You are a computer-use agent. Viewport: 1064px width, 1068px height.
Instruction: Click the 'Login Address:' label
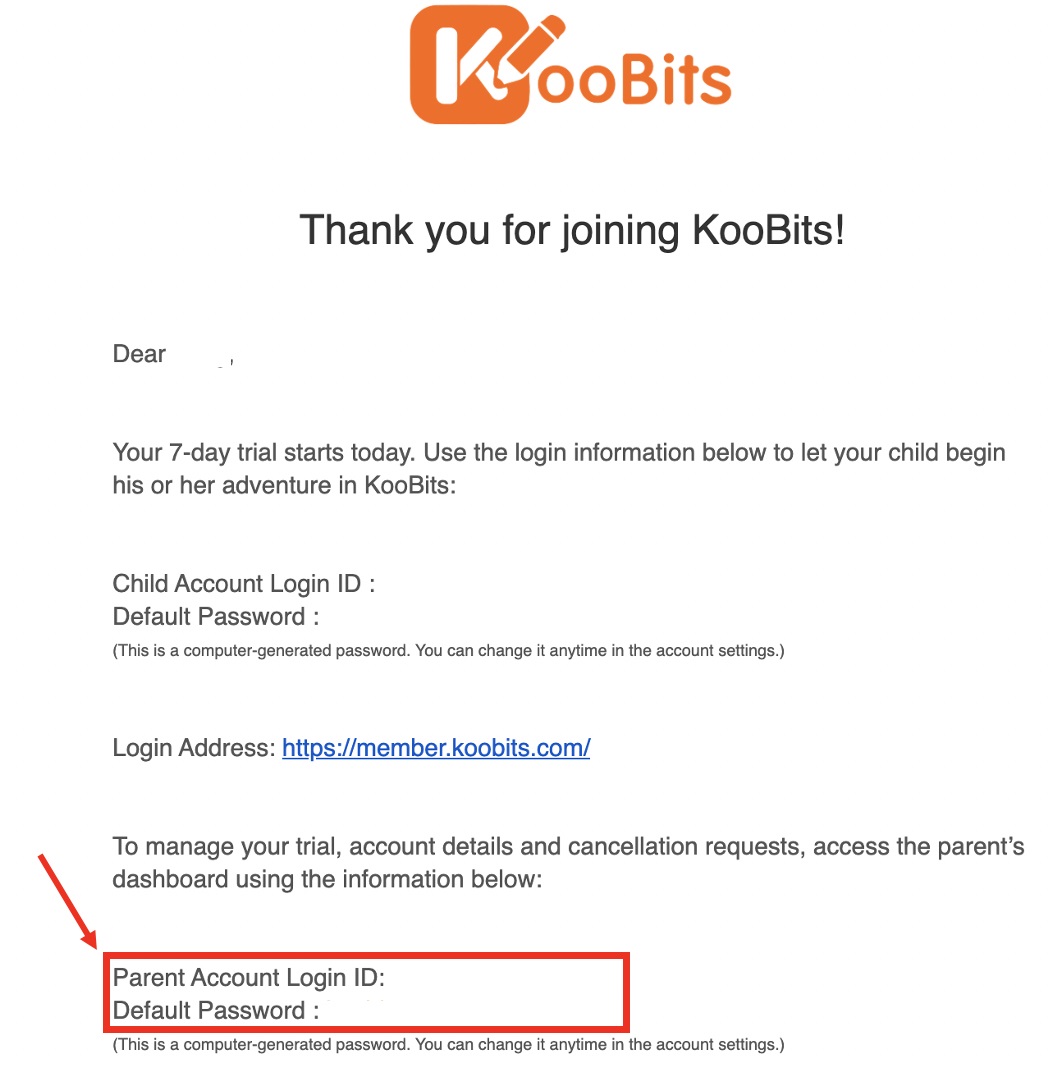click(x=194, y=748)
